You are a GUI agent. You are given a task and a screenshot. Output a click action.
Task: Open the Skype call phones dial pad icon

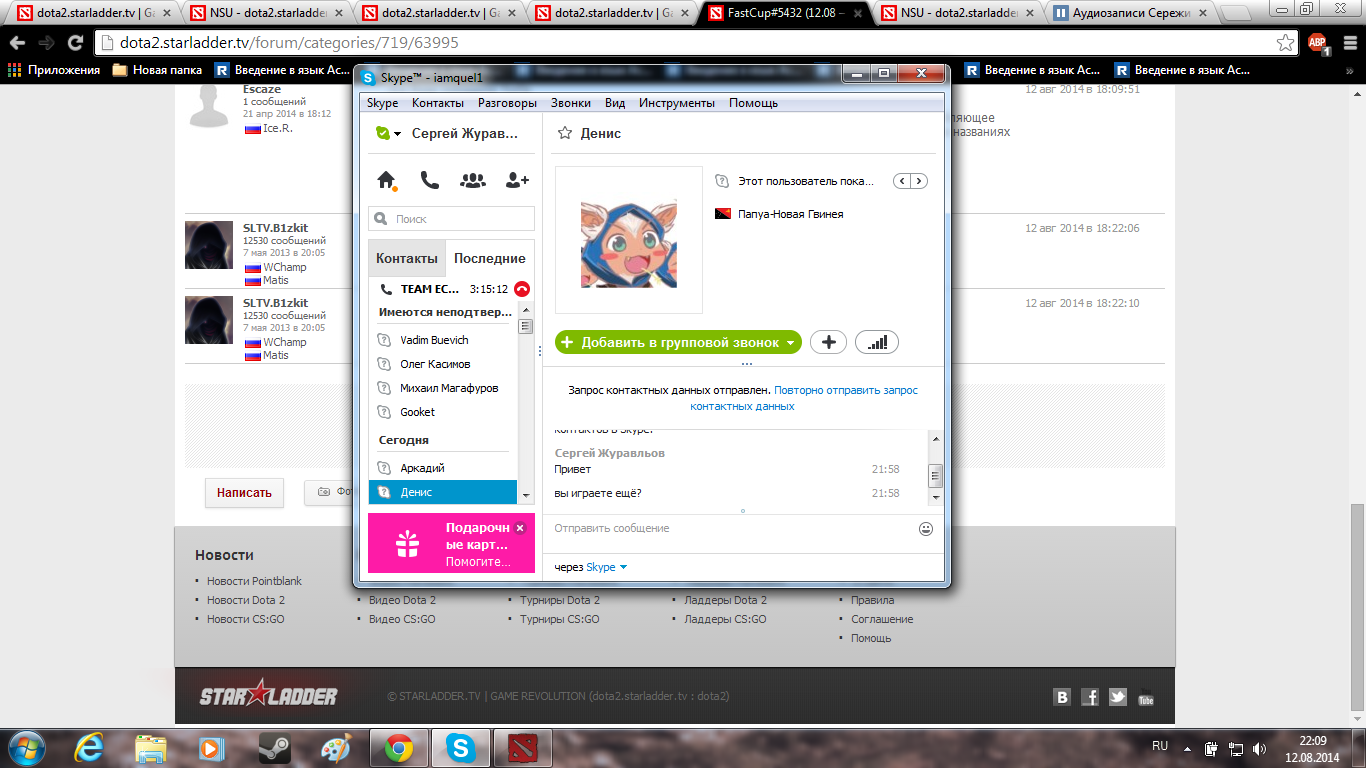click(x=429, y=180)
